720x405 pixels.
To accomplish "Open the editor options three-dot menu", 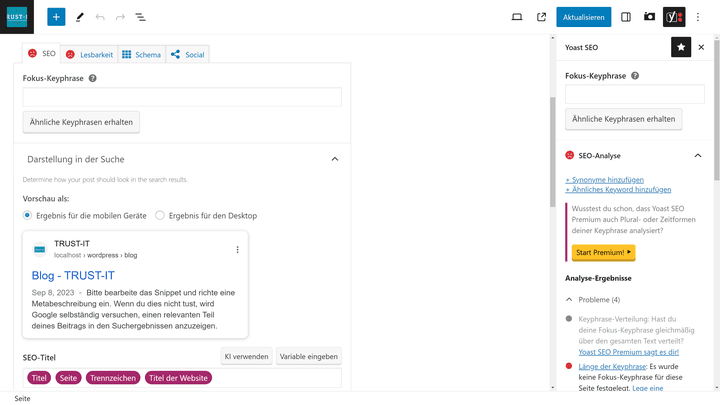I will click(698, 17).
